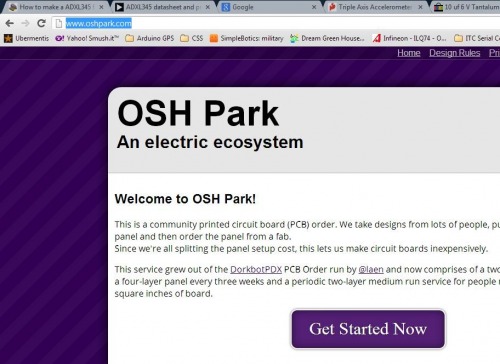This screenshot has width=500, height=364.
Task: Click the ADXL345 datasheet tab favicon
Action: coord(119,7)
